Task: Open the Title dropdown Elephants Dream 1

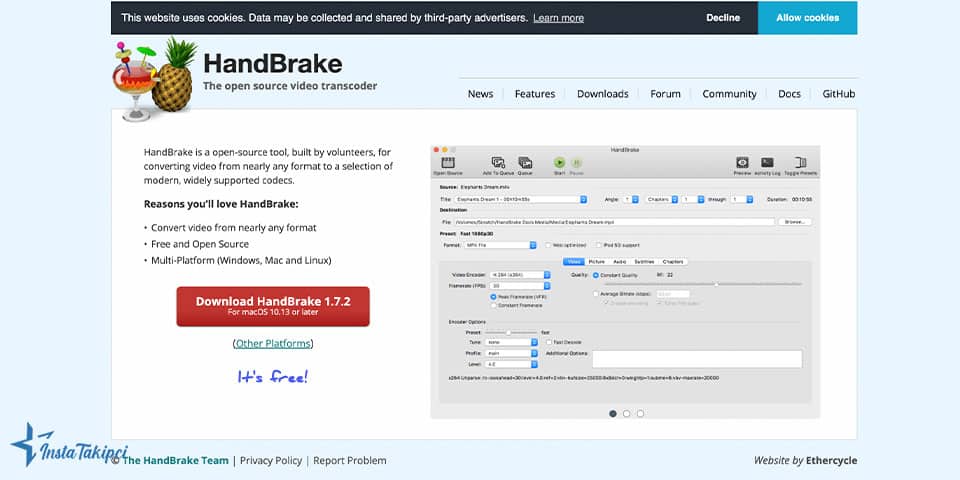Action: coord(520,200)
